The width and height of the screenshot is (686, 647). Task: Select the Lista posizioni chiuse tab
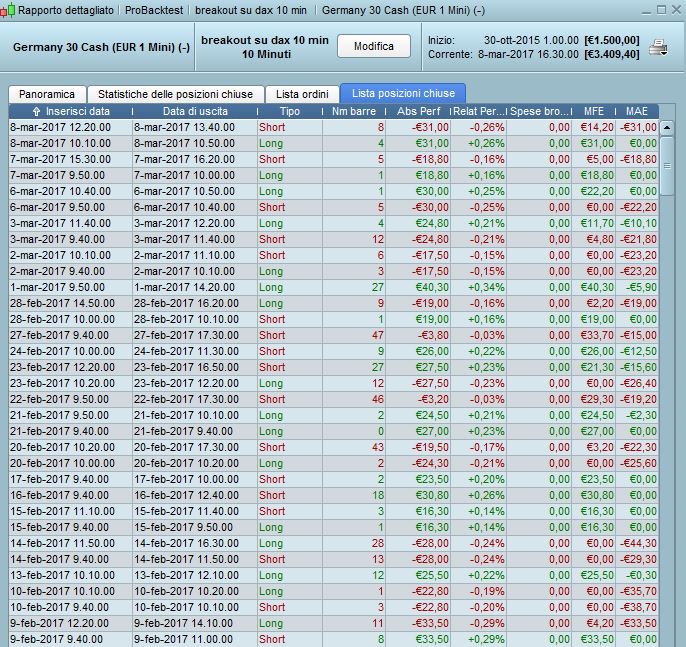tap(403, 93)
